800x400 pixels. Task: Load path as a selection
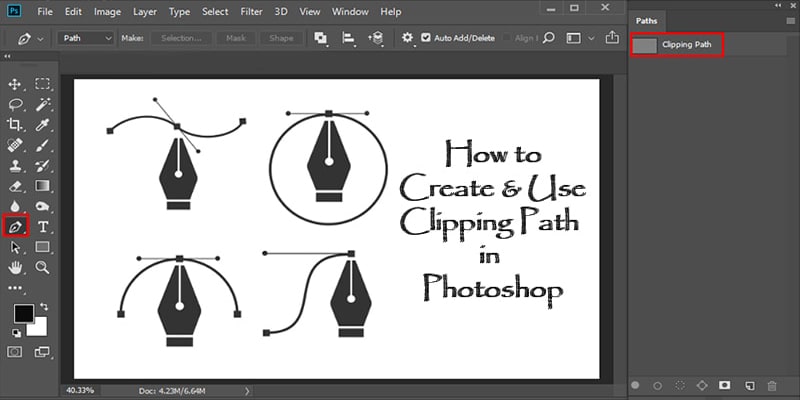click(680, 386)
